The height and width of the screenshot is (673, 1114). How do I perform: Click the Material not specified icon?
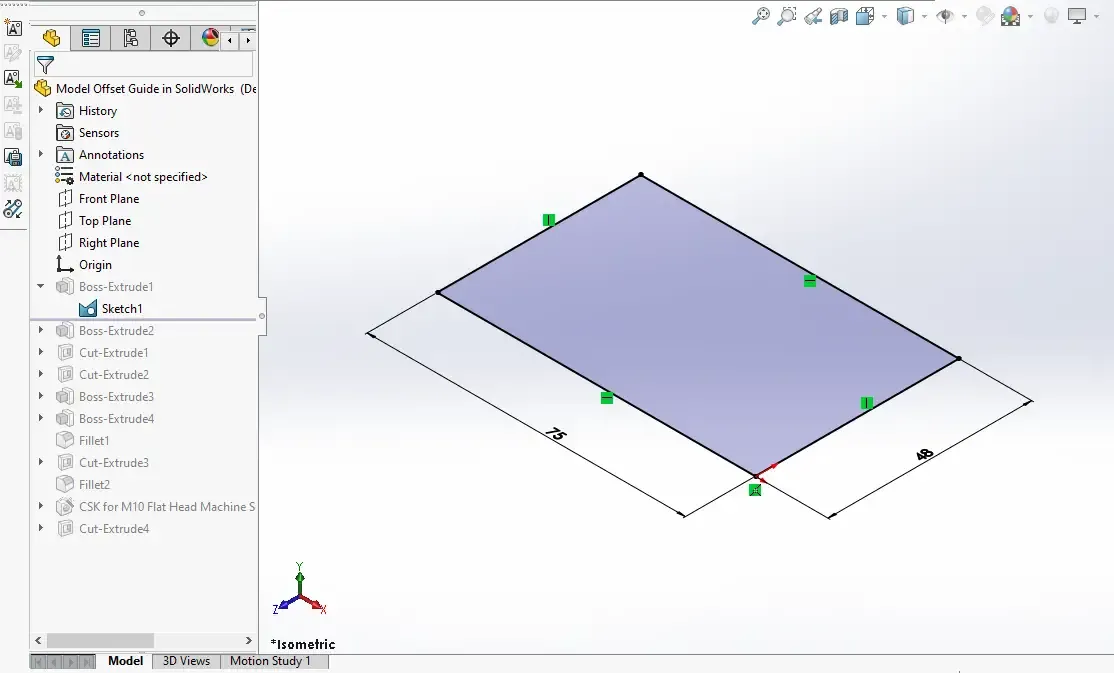click(x=65, y=177)
